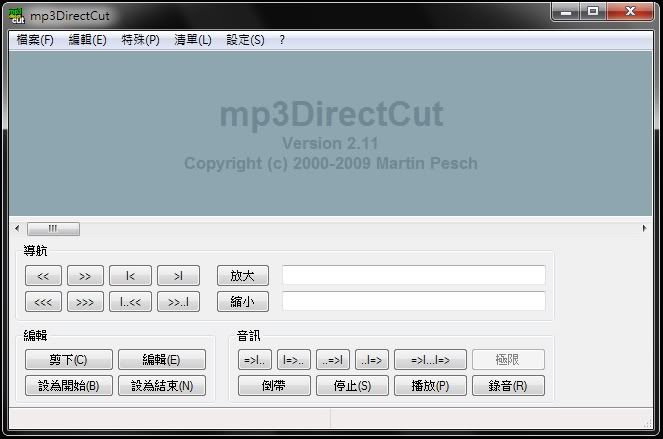The image size is (663, 439).
Task: Click the >>> fast forward button
Action: pyautogui.click(x=85, y=302)
